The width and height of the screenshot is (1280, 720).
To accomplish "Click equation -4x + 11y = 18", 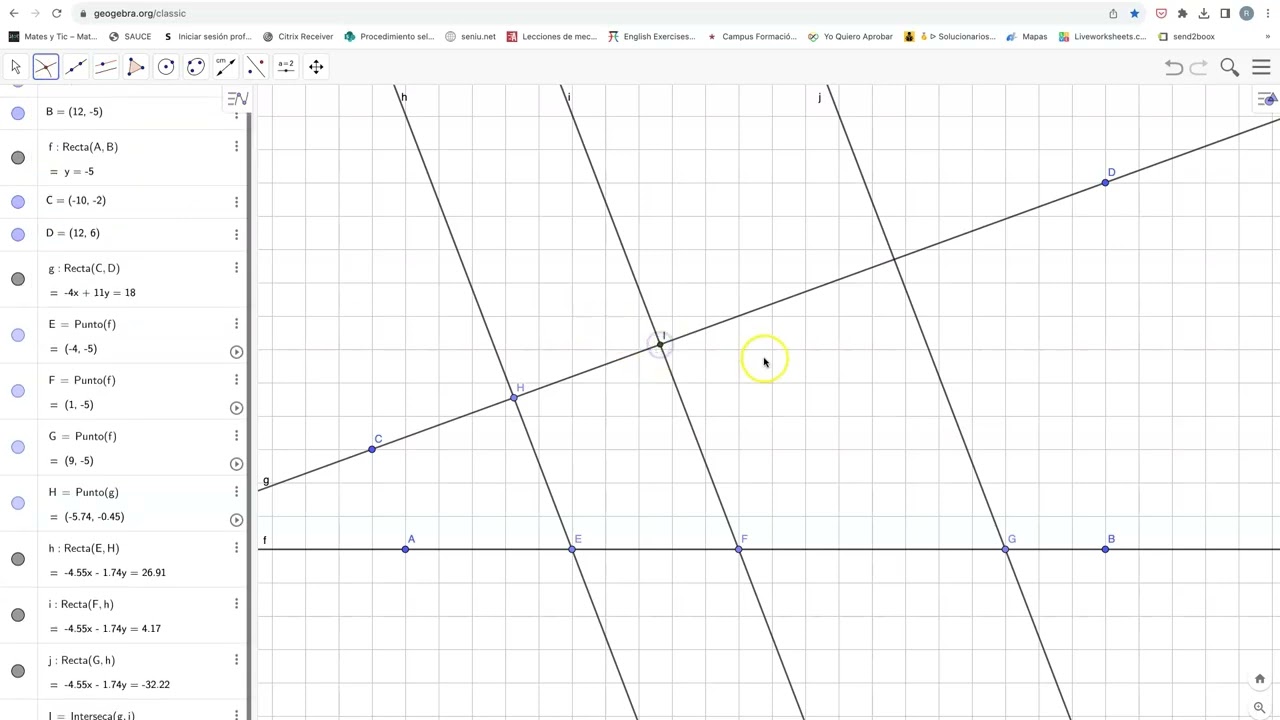I will point(100,293).
